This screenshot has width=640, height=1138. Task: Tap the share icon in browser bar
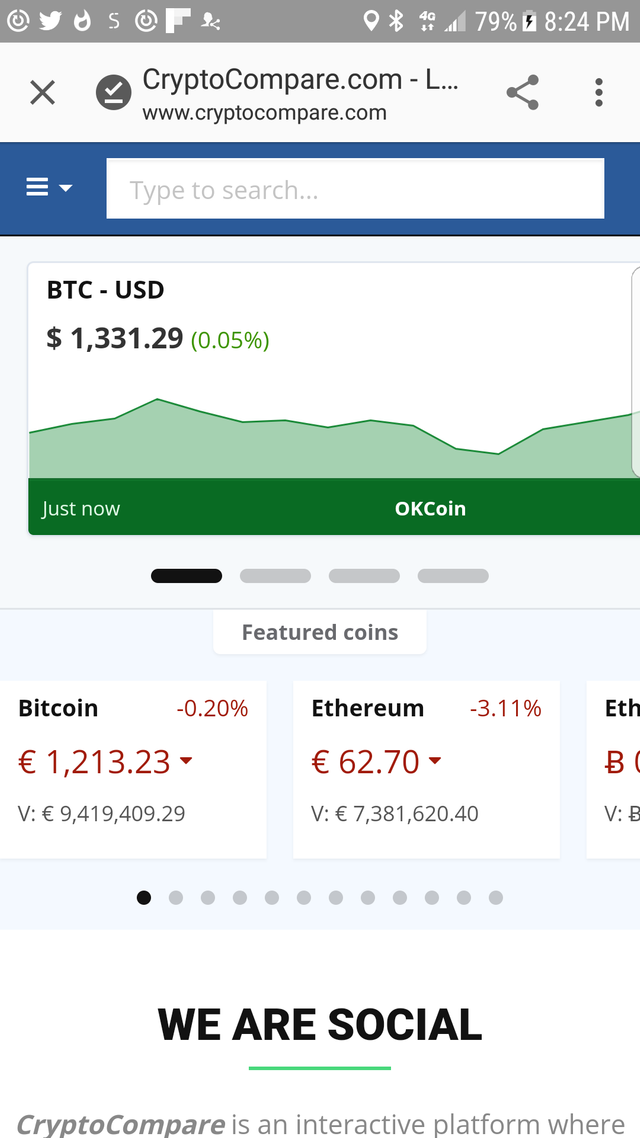(522, 92)
